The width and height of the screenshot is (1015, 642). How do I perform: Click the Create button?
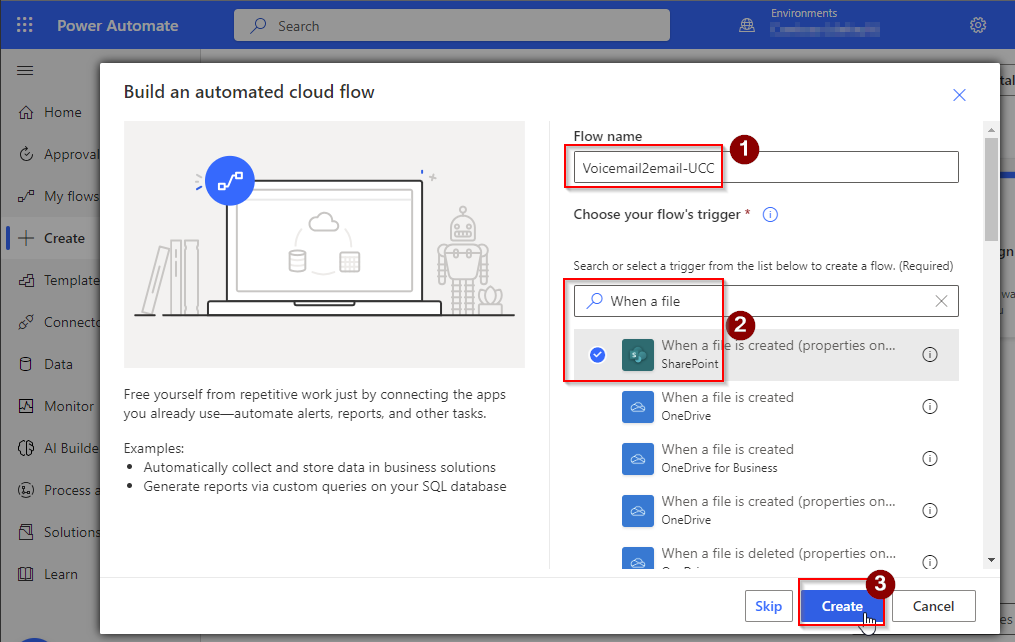coord(842,606)
